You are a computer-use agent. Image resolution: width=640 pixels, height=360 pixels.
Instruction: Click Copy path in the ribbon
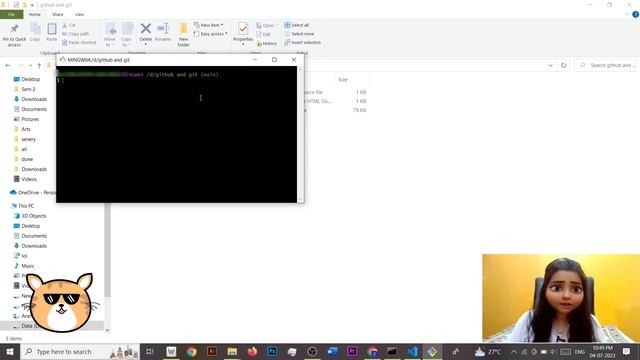click(76, 34)
